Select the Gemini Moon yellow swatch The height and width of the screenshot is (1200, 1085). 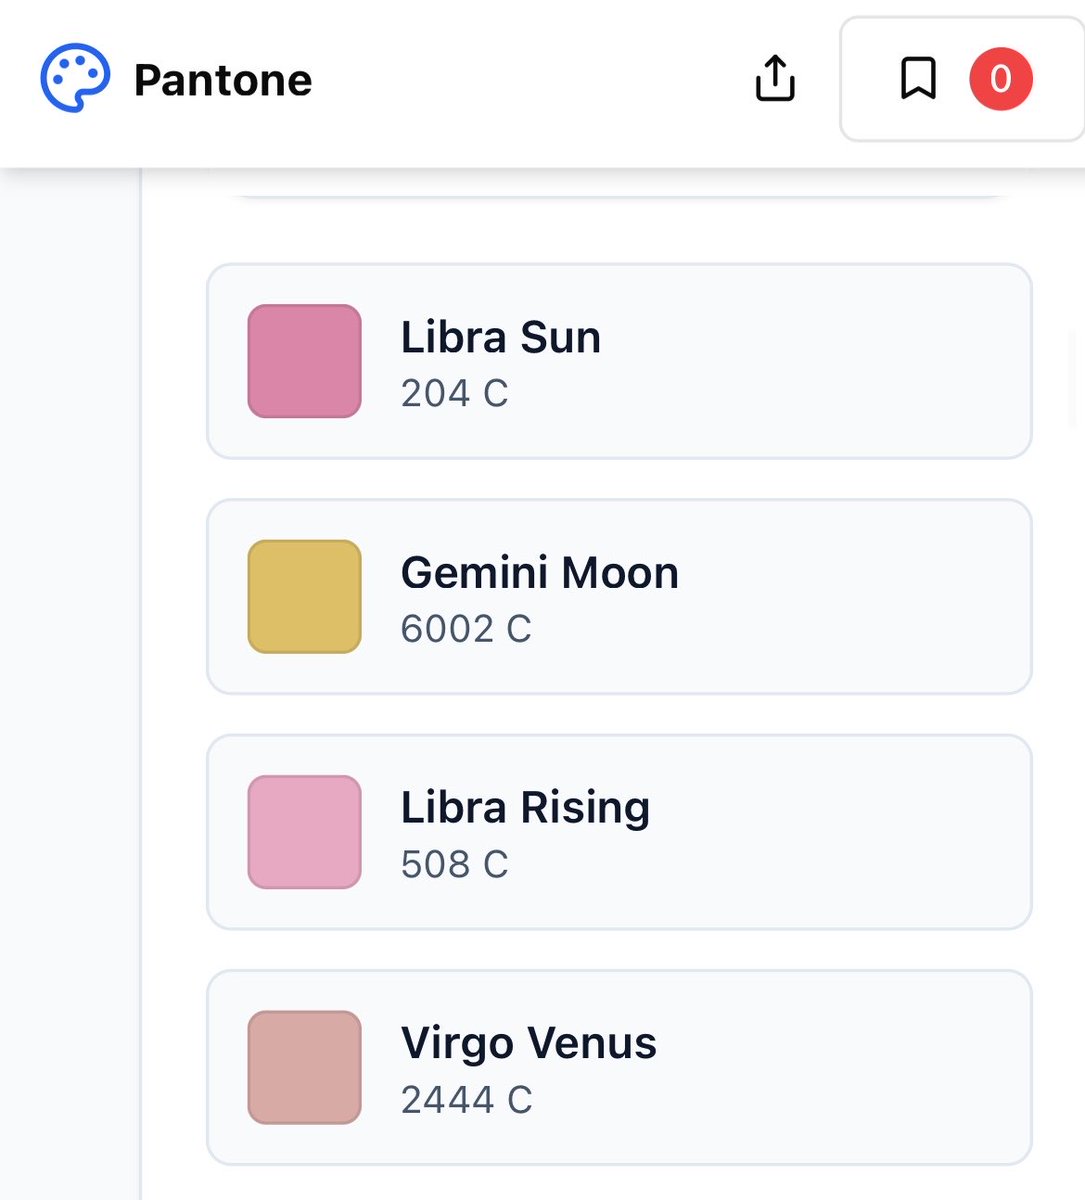(x=304, y=597)
